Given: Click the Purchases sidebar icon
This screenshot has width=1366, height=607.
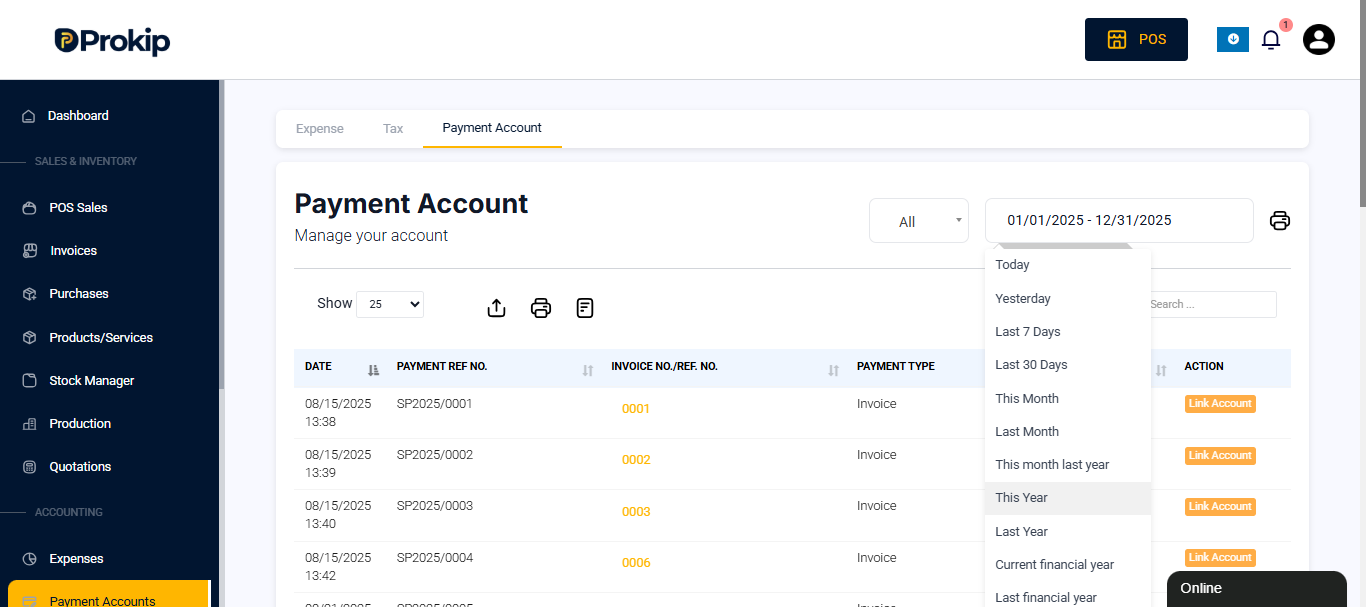Looking at the screenshot, I should 30,294.
